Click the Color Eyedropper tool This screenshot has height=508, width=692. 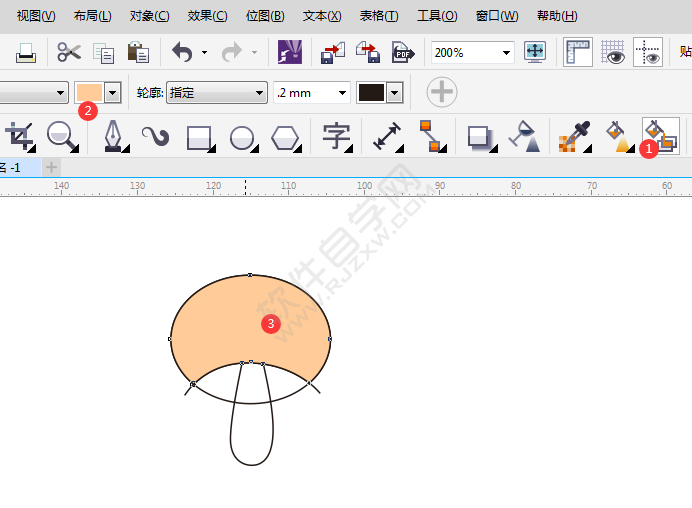(573, 135)
